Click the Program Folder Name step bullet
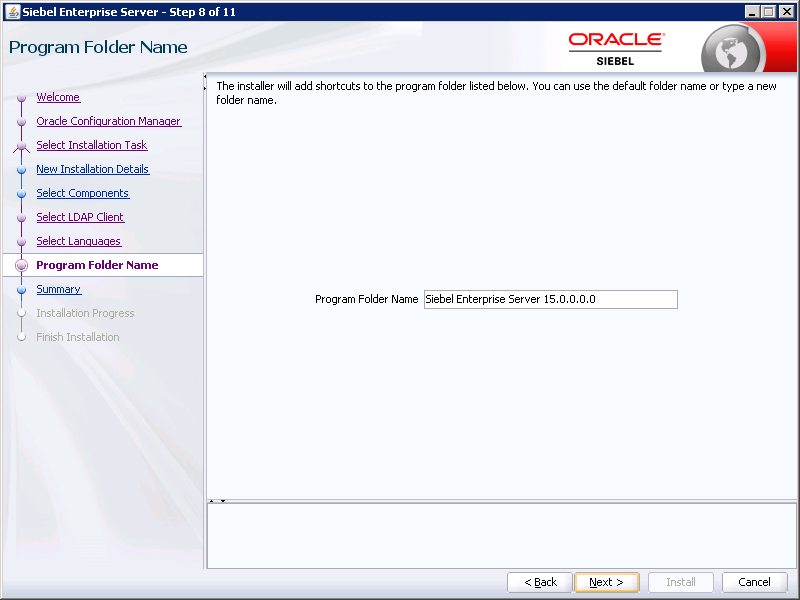Screen dimensions: 800x600 pos(21,265)
